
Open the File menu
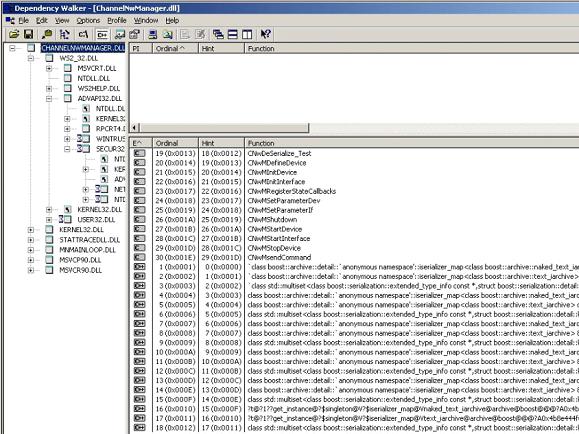[24, 20]
